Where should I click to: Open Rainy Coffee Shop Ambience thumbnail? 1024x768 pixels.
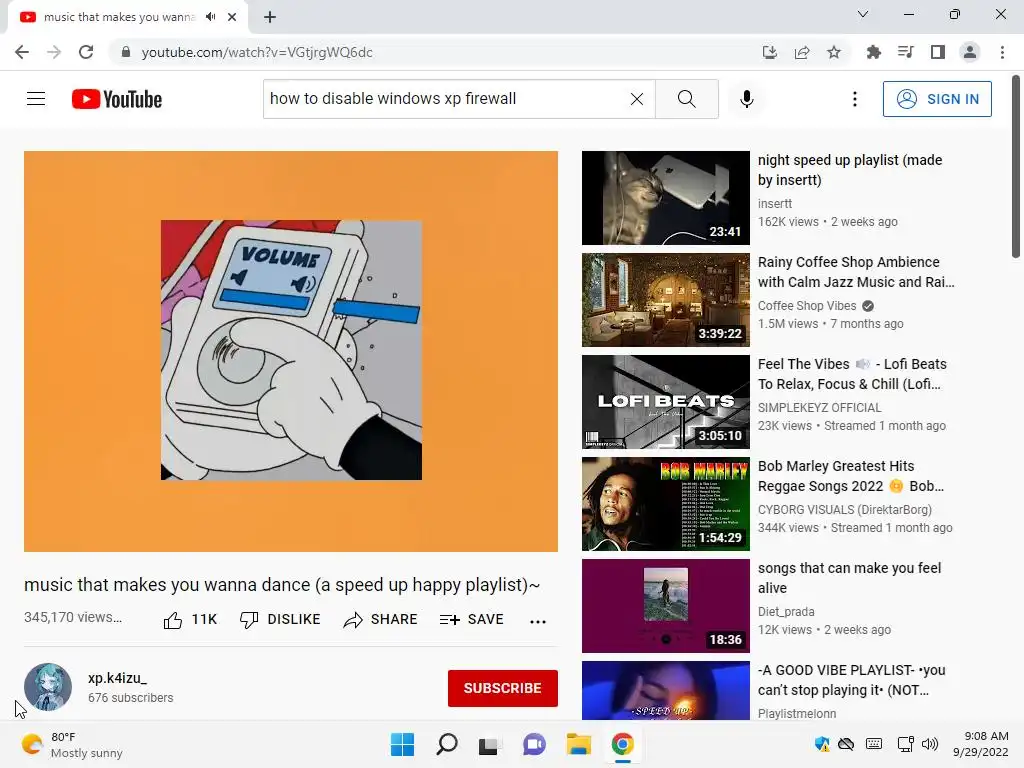coord(665,300)
